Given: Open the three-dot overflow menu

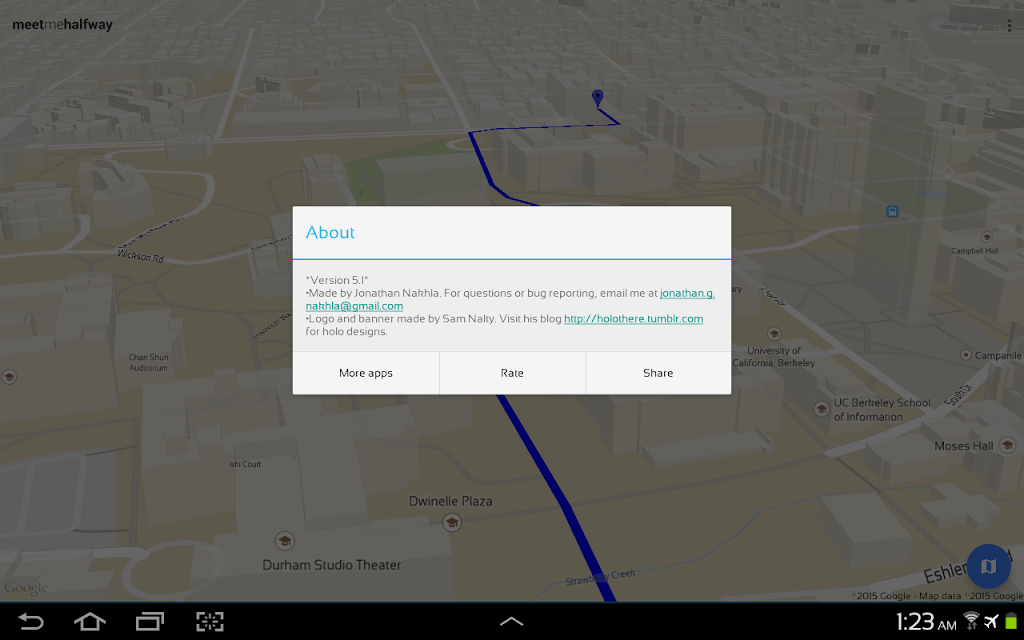Looking at the screenshot, I should (1009, 25).
